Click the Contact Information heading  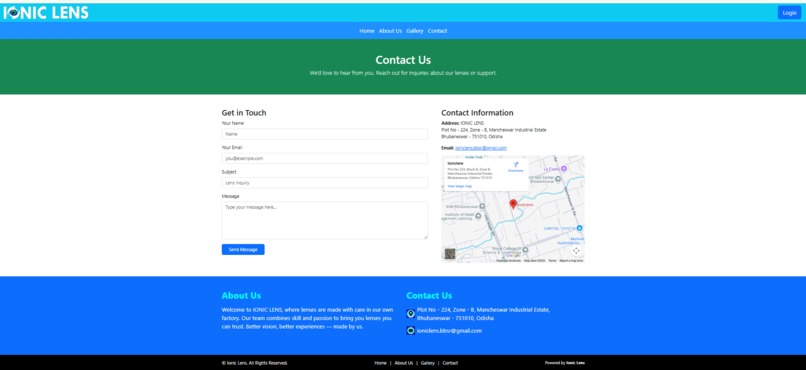tap(477, 113)
